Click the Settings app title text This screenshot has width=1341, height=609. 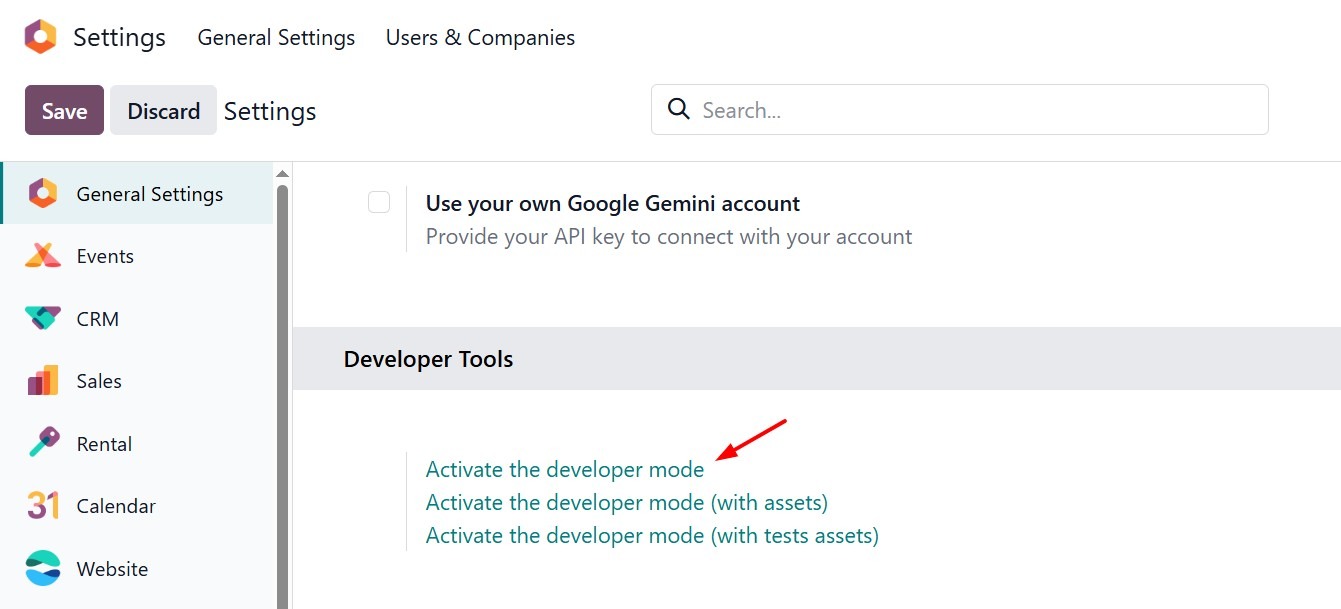tap(119, 37)
